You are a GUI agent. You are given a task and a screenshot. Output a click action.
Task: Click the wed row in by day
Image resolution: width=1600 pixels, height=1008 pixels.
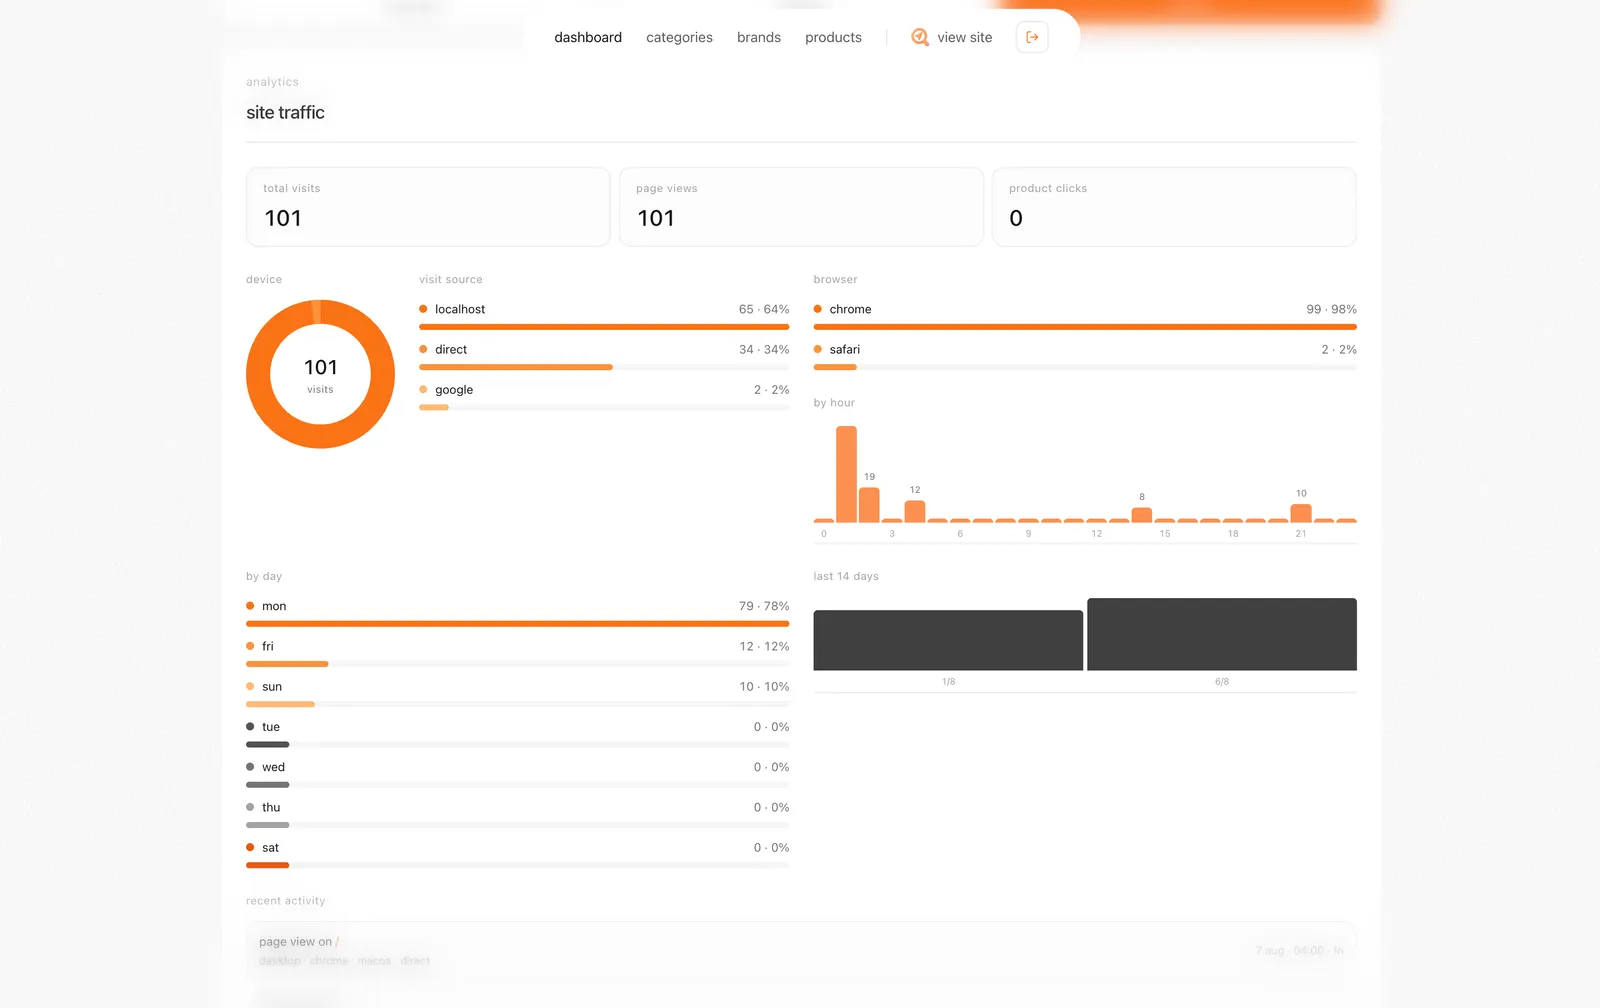point(517,774)
